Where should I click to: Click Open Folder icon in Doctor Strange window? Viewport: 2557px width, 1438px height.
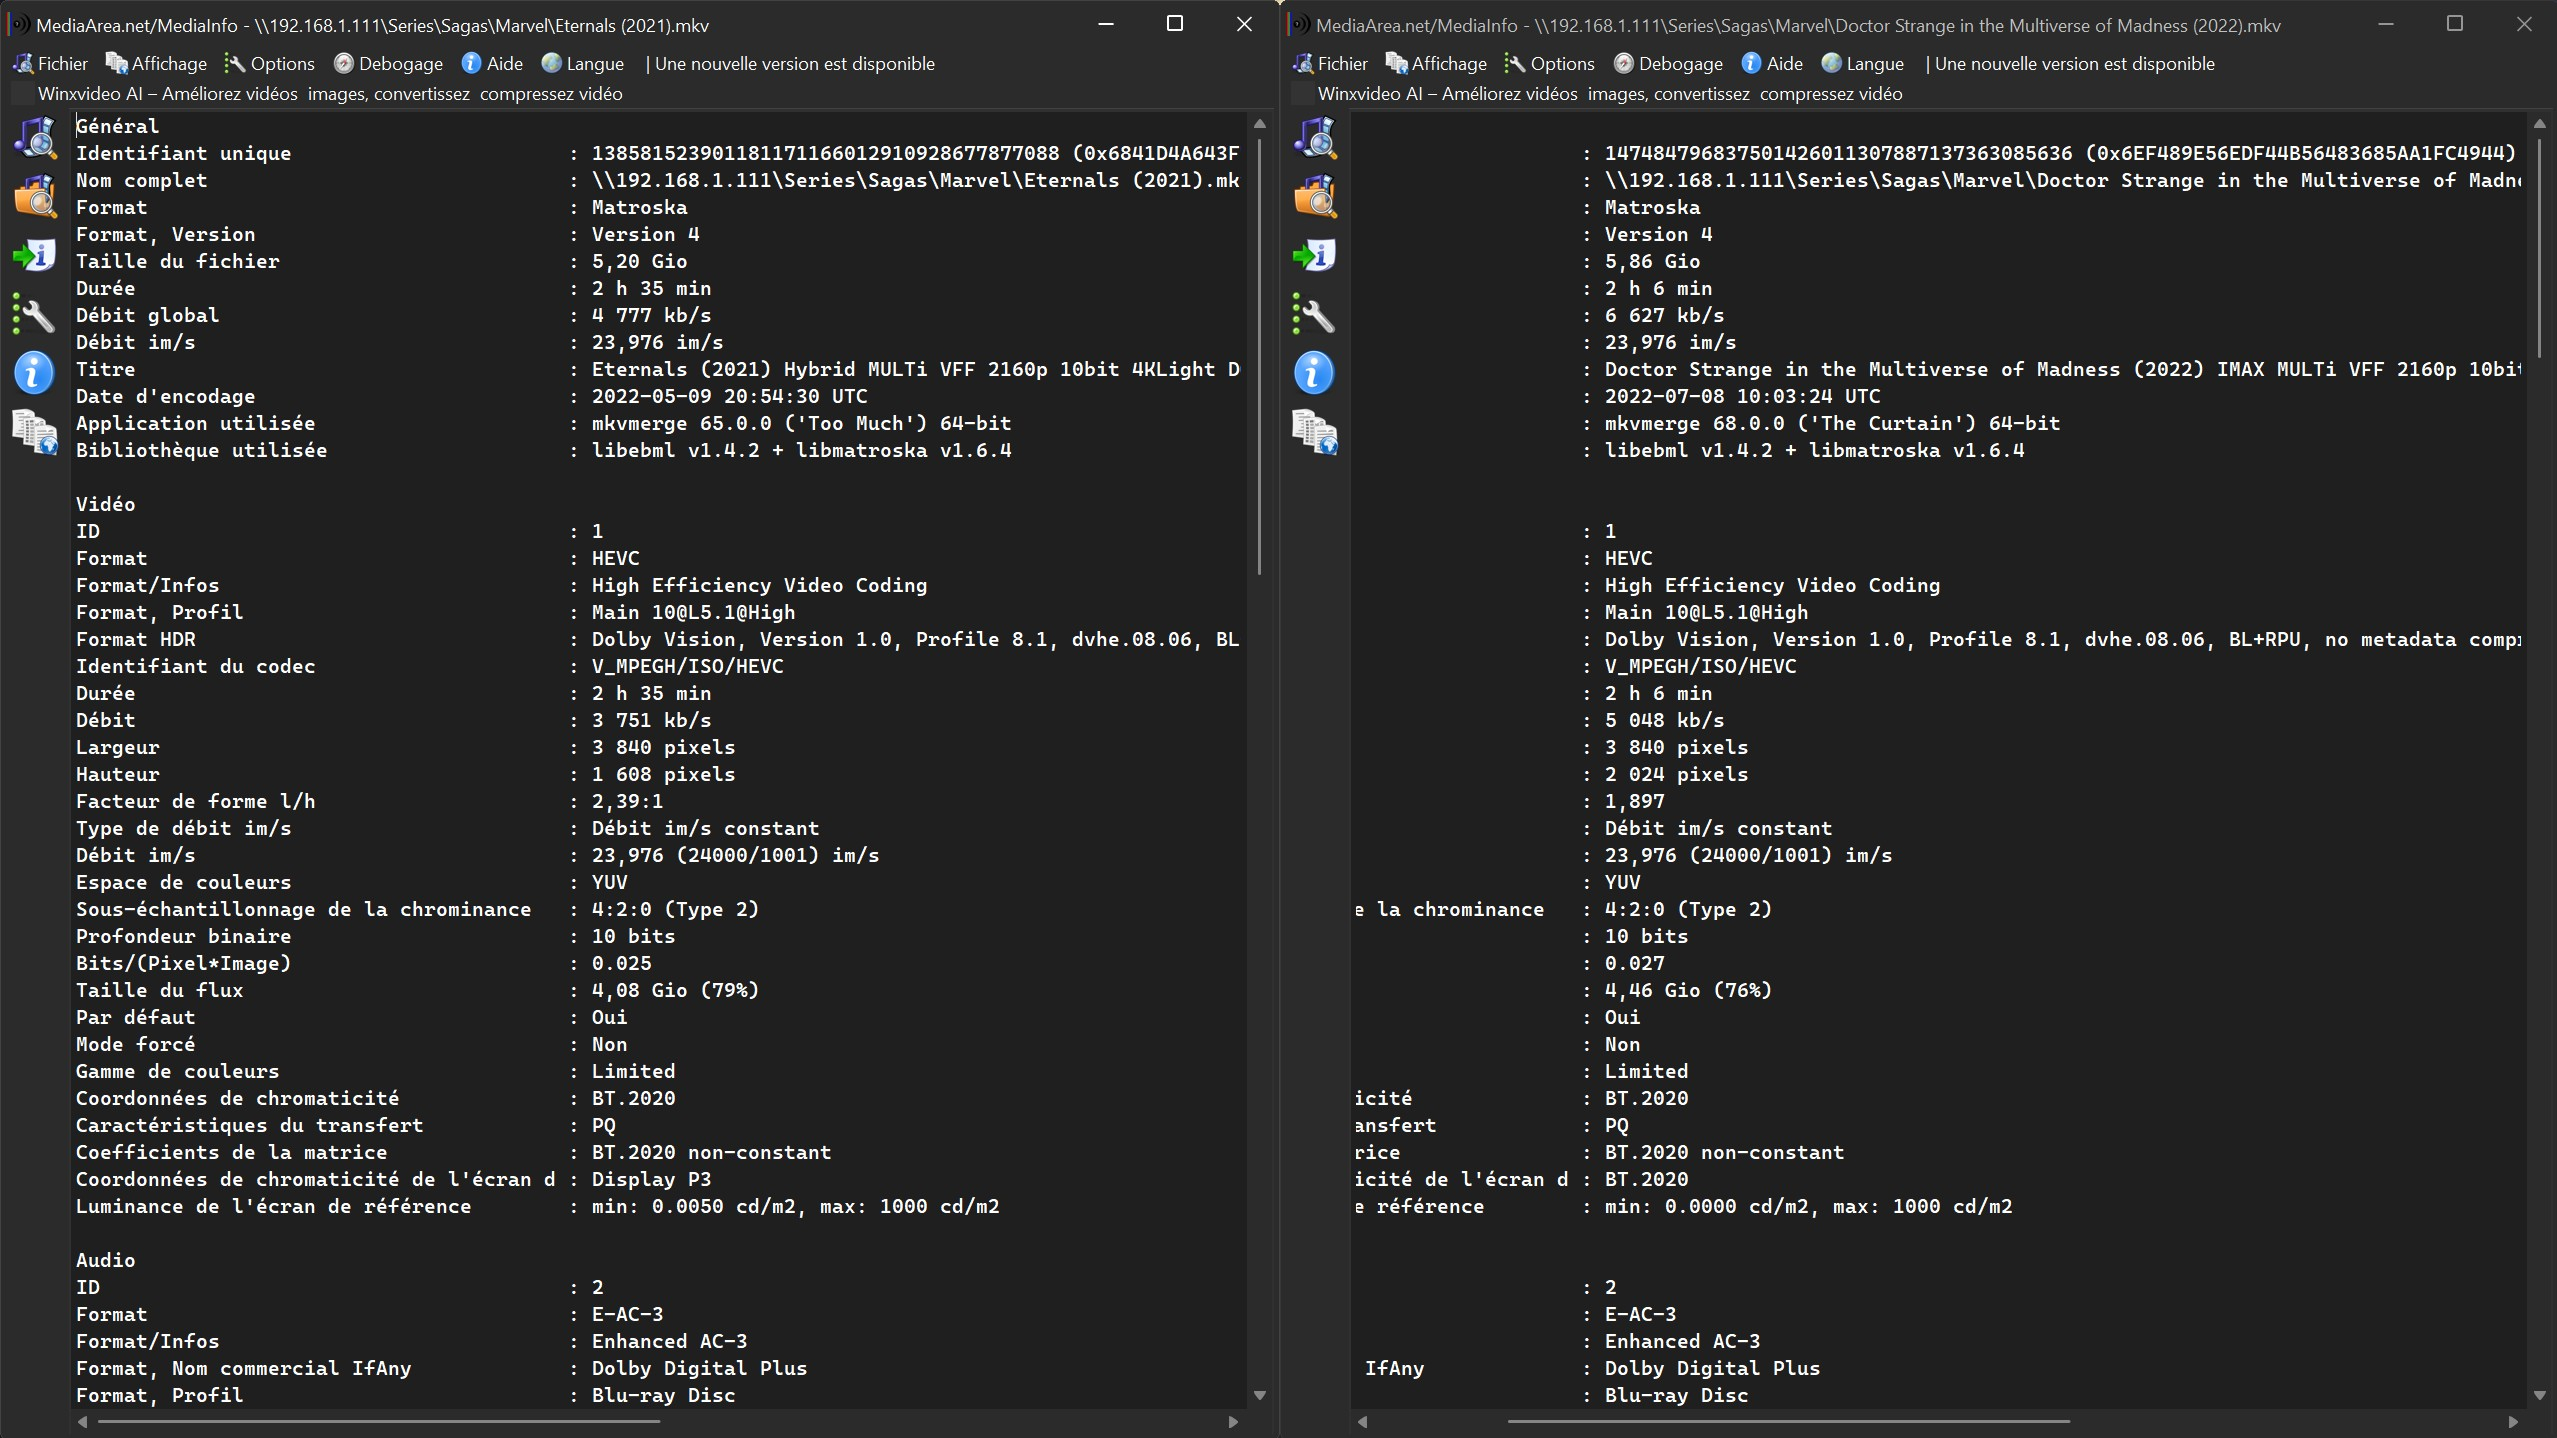click(x=1315, y=196)
